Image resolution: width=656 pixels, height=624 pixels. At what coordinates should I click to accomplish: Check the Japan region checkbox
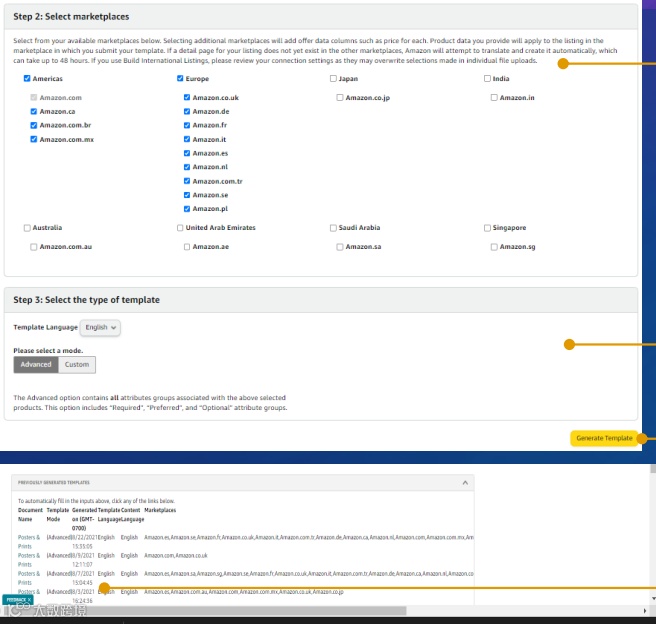(x=333, y=78)
